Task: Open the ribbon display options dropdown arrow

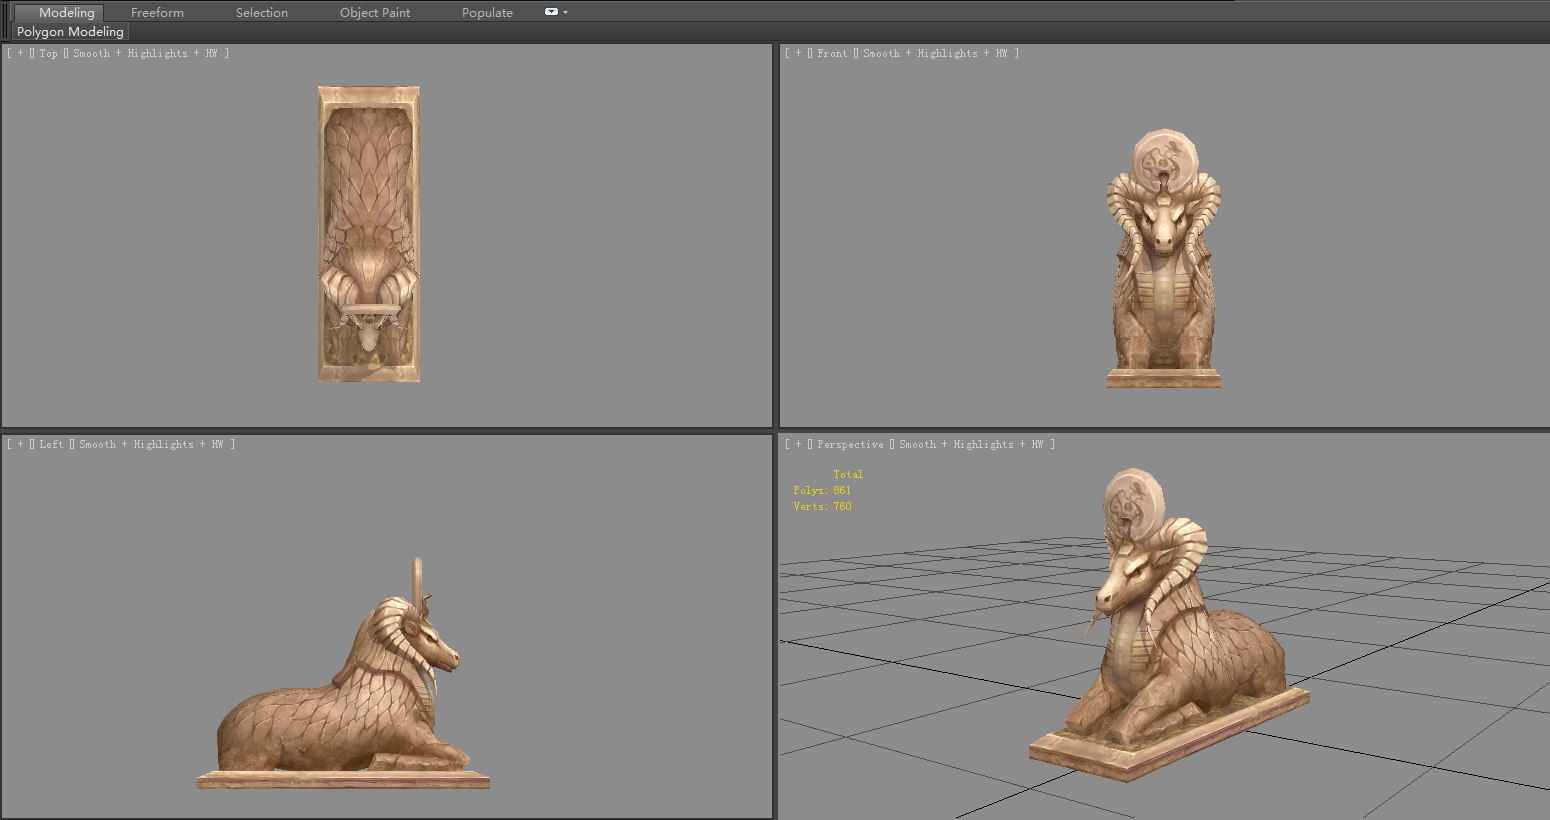Action: pos(566,13)
